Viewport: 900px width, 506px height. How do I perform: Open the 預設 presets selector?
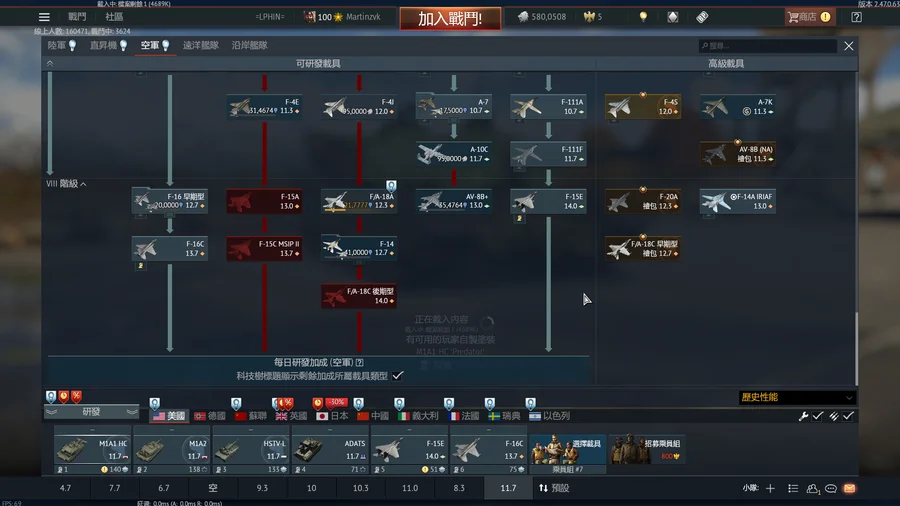(x=554, y=488)
